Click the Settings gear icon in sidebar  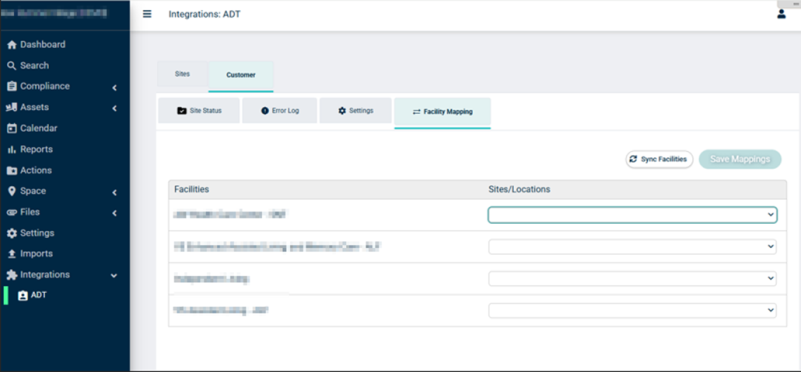12,233
